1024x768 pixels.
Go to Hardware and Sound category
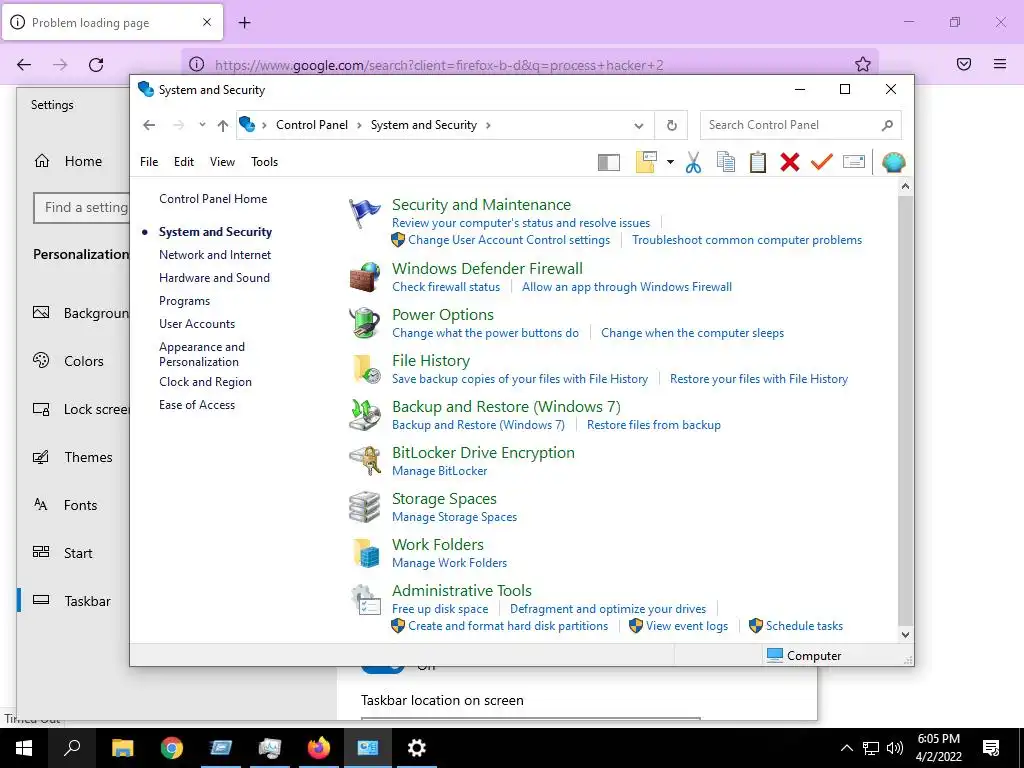[x=214, y=278]
